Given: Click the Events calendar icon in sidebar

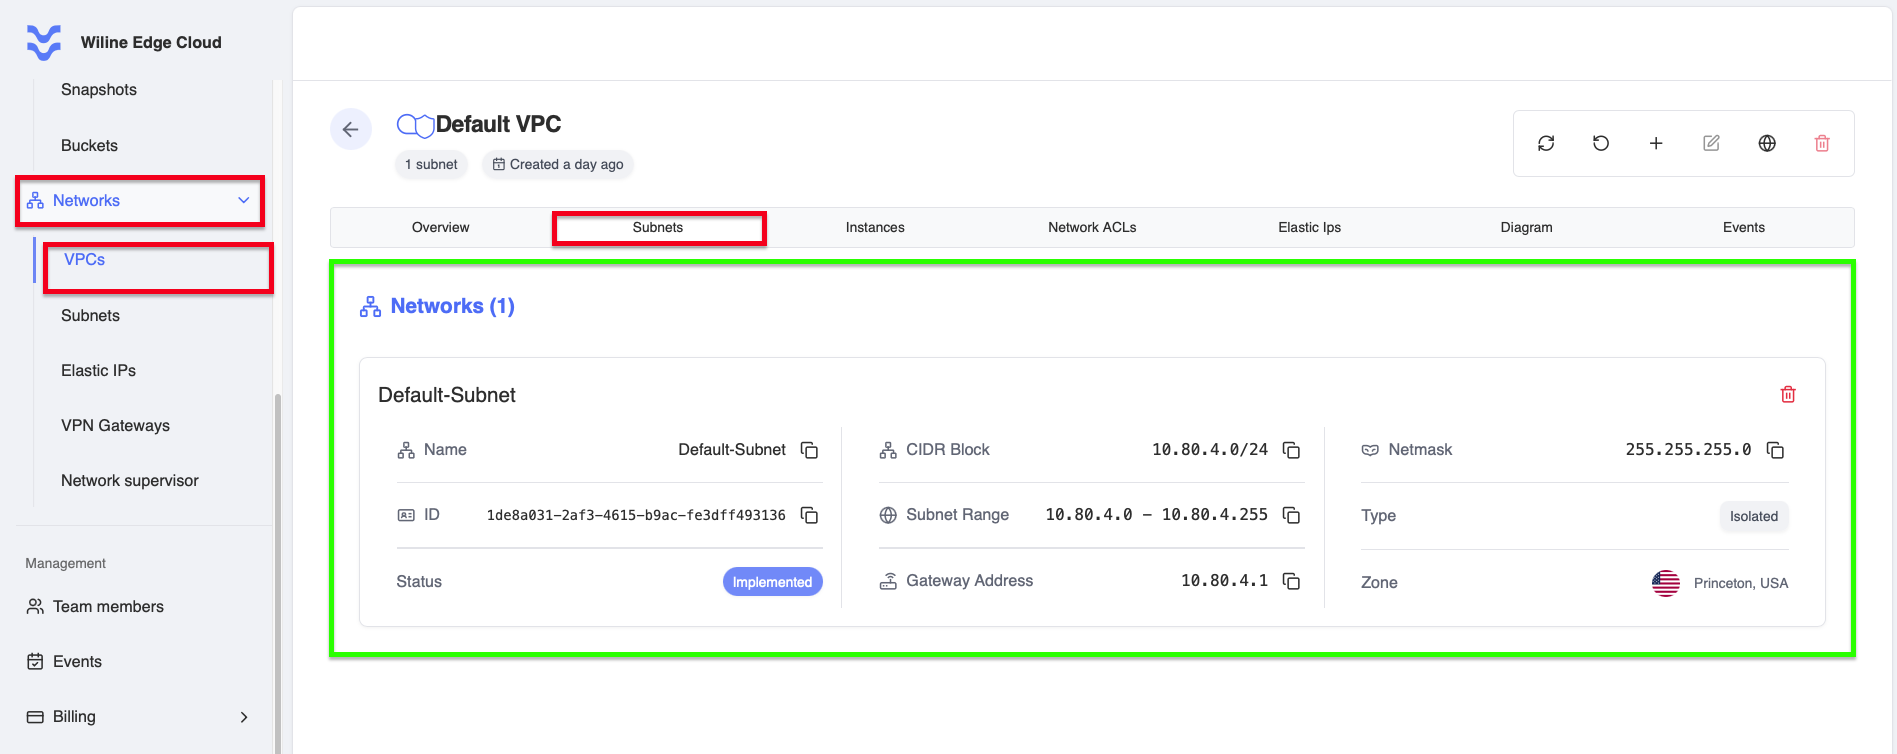Looking at the screenshot, I should coord(35,662).
